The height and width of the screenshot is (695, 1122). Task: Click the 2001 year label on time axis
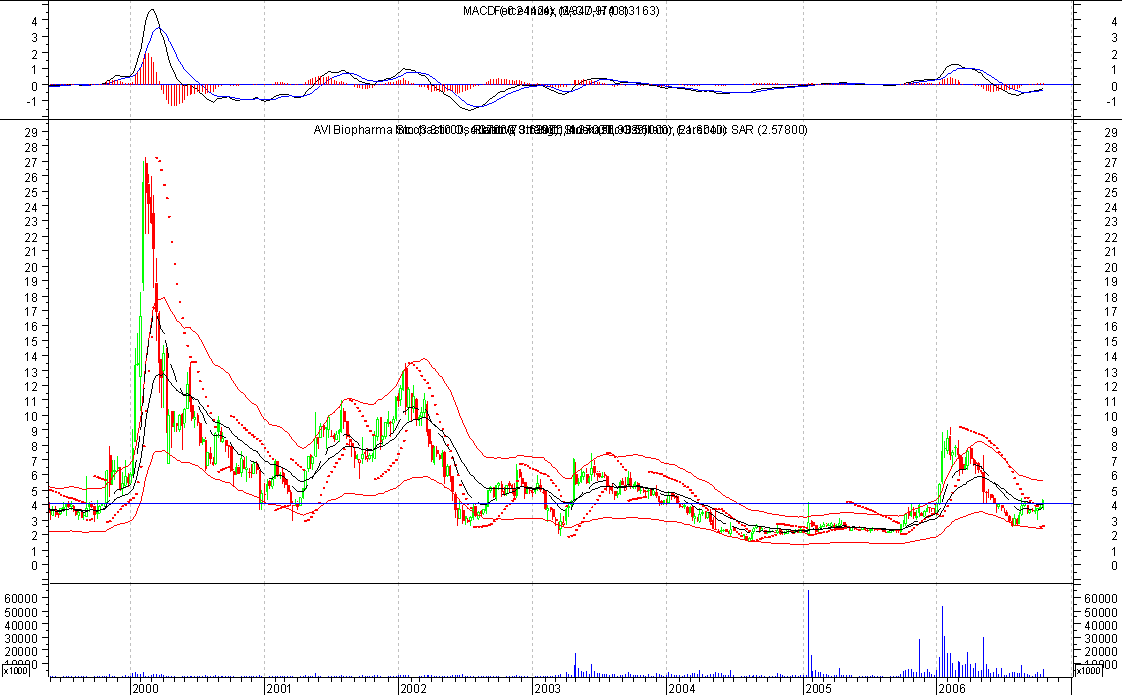click(x=279, y=688)
